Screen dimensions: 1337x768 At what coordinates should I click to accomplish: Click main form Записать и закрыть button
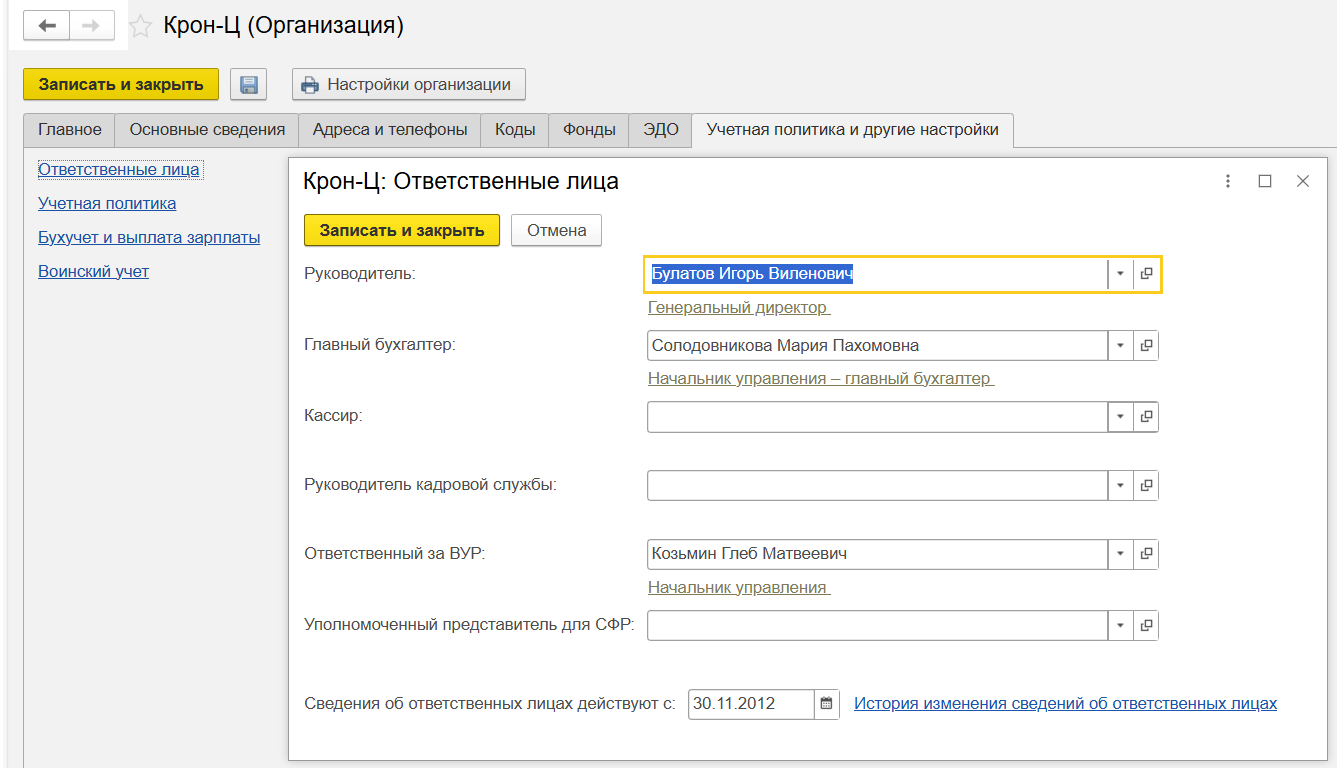(x=121, y=85)
